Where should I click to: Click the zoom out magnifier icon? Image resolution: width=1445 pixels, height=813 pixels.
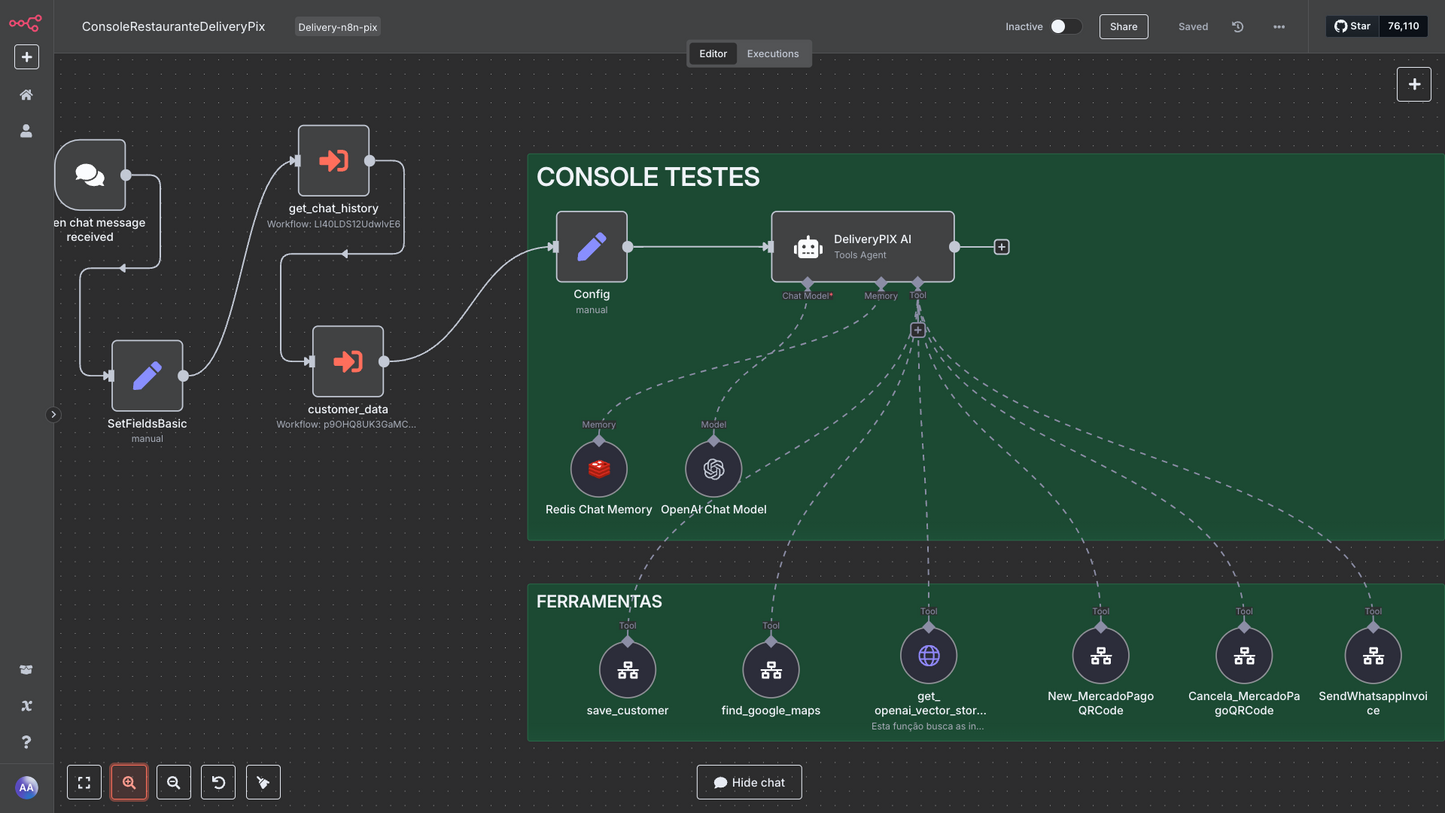point(174,782)
